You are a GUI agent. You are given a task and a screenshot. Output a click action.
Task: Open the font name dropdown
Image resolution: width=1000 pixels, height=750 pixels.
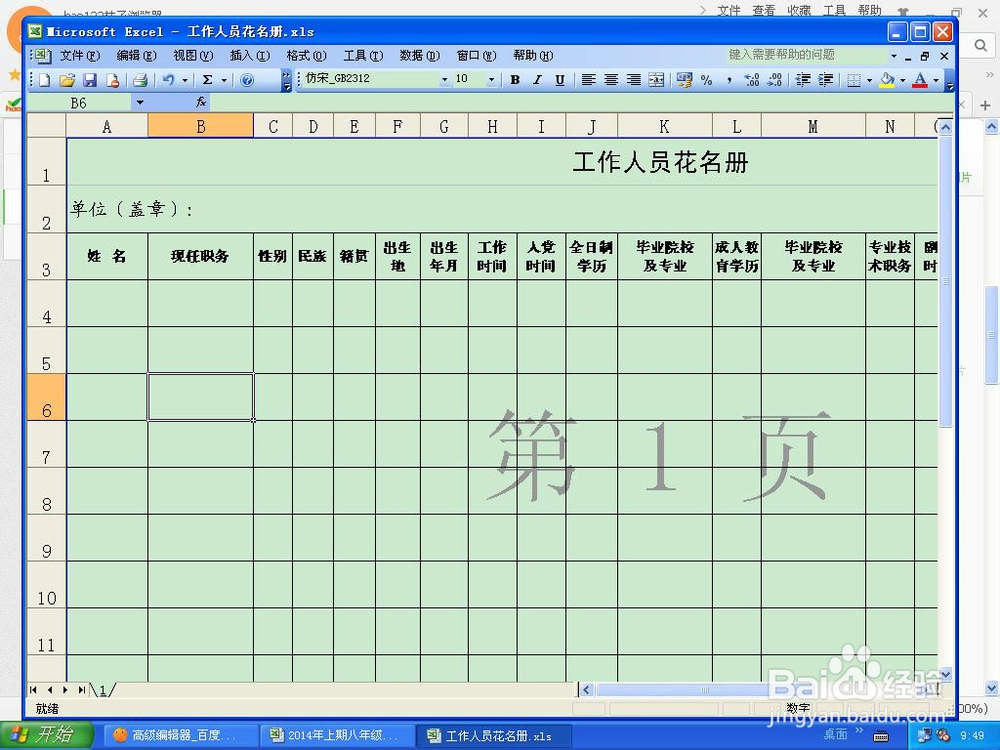pos(445,80)
